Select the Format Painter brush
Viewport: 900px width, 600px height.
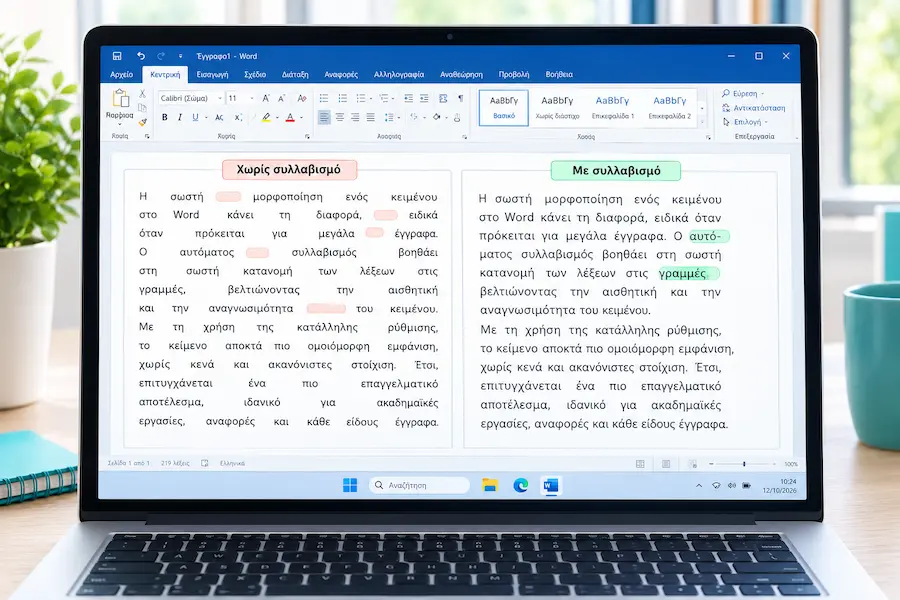[142, 121]
